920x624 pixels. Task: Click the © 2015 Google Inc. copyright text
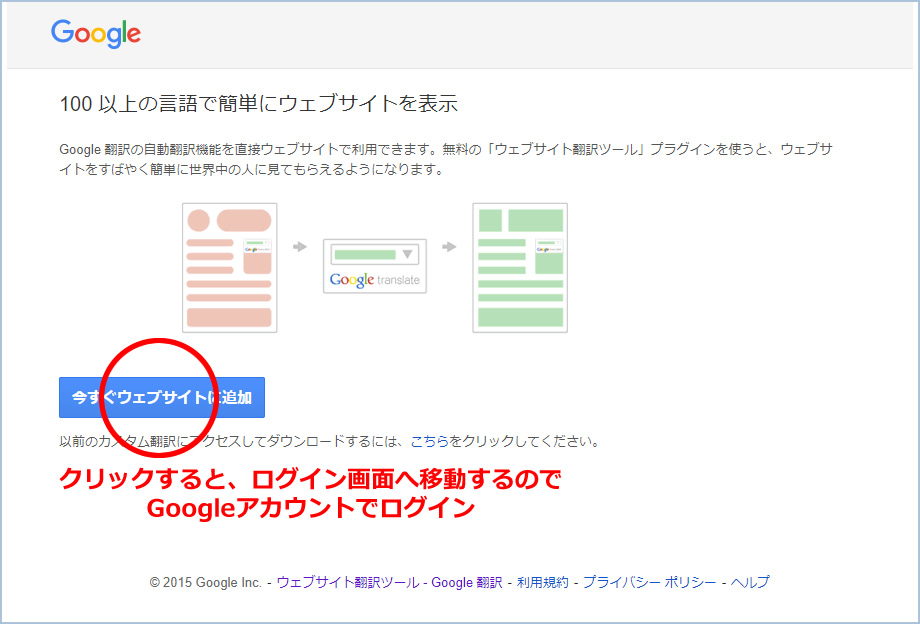coord(205,582)
